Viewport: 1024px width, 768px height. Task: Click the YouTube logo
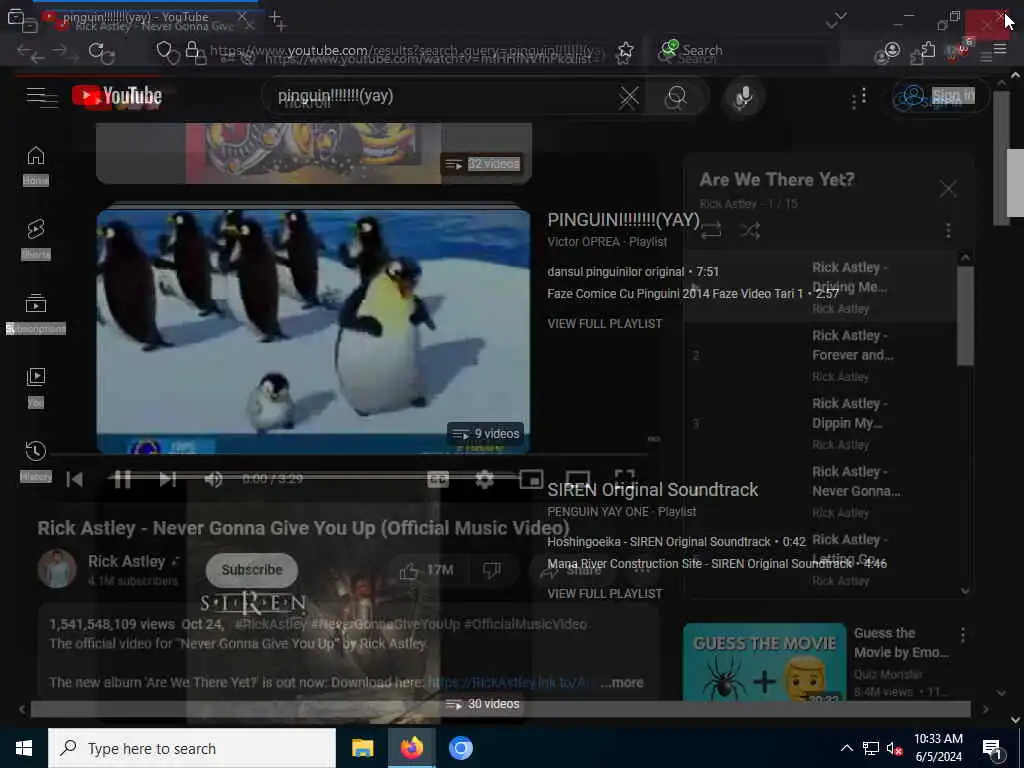(x=117, y=96)
